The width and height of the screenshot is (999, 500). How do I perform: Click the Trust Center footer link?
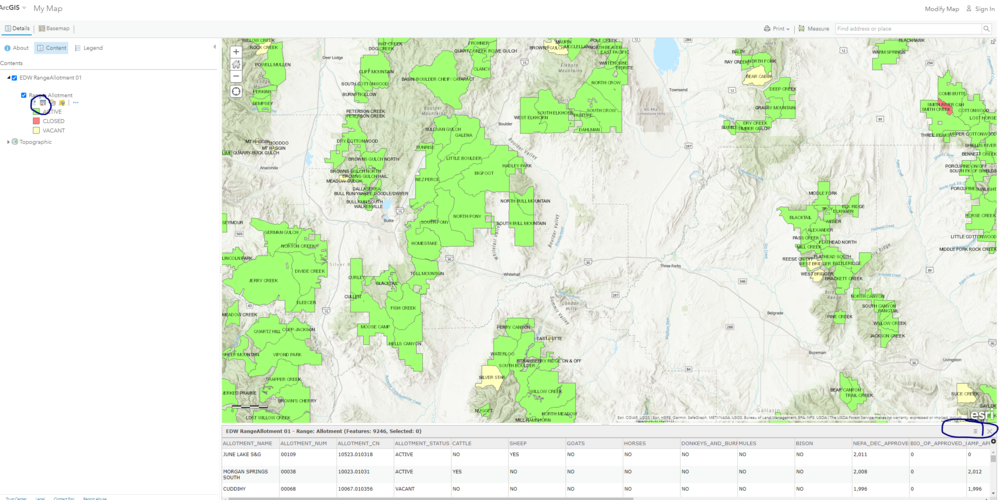[16, 498]
